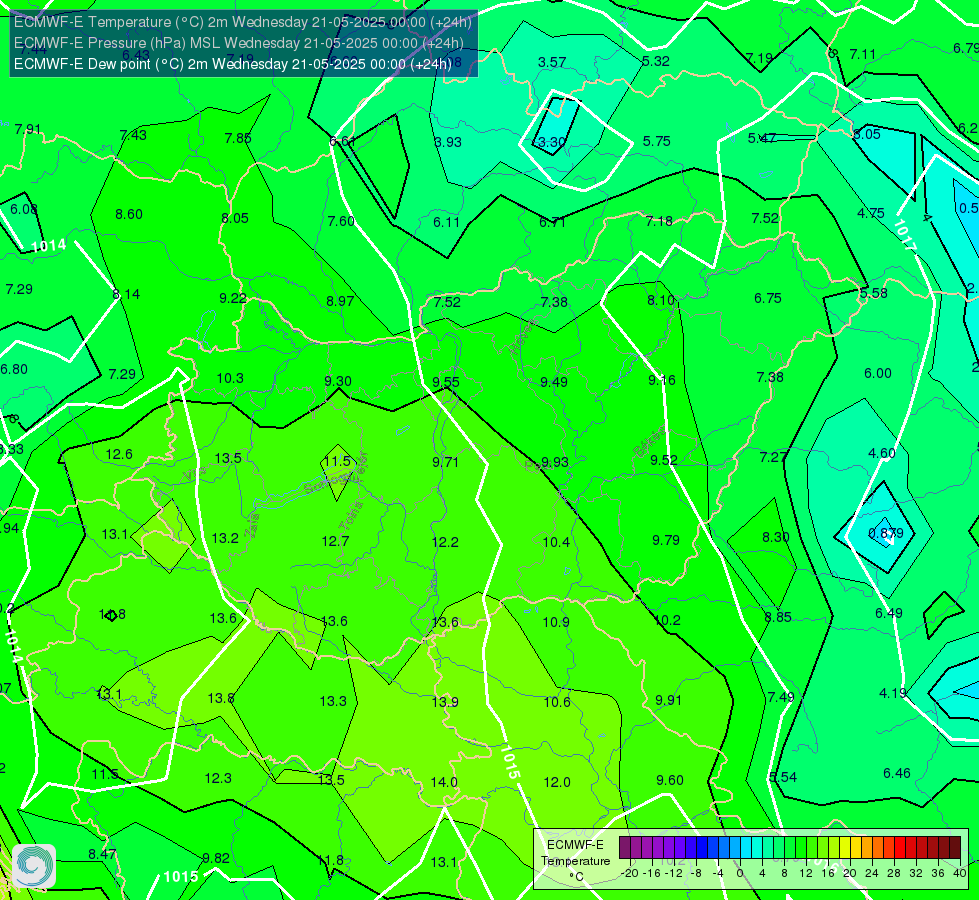Click the '8.30' temperature value
This screenshot has width=979, height=900.
[x=775, y=537]
